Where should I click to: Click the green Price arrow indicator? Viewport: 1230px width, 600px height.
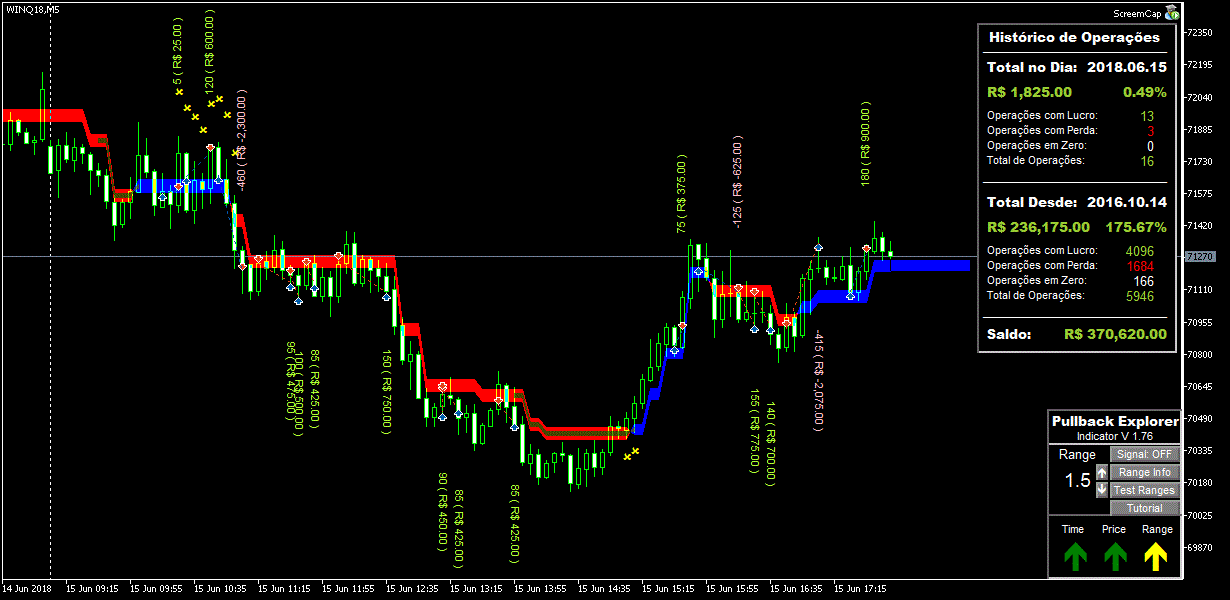tap(1115, 555)
